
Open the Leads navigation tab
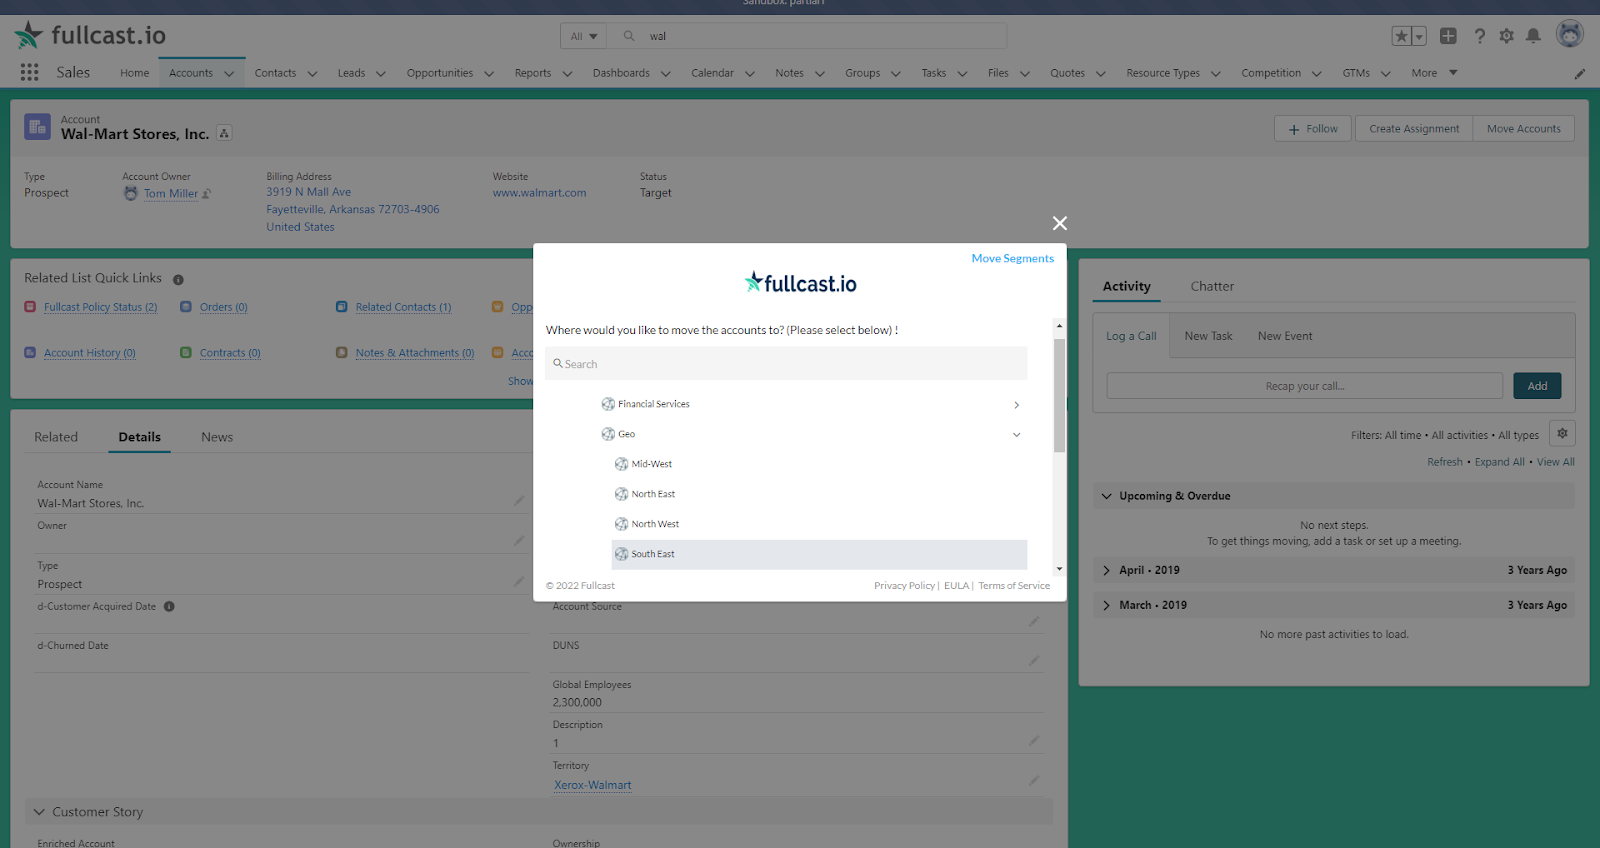pyautogui.click(x=351, y=73)
